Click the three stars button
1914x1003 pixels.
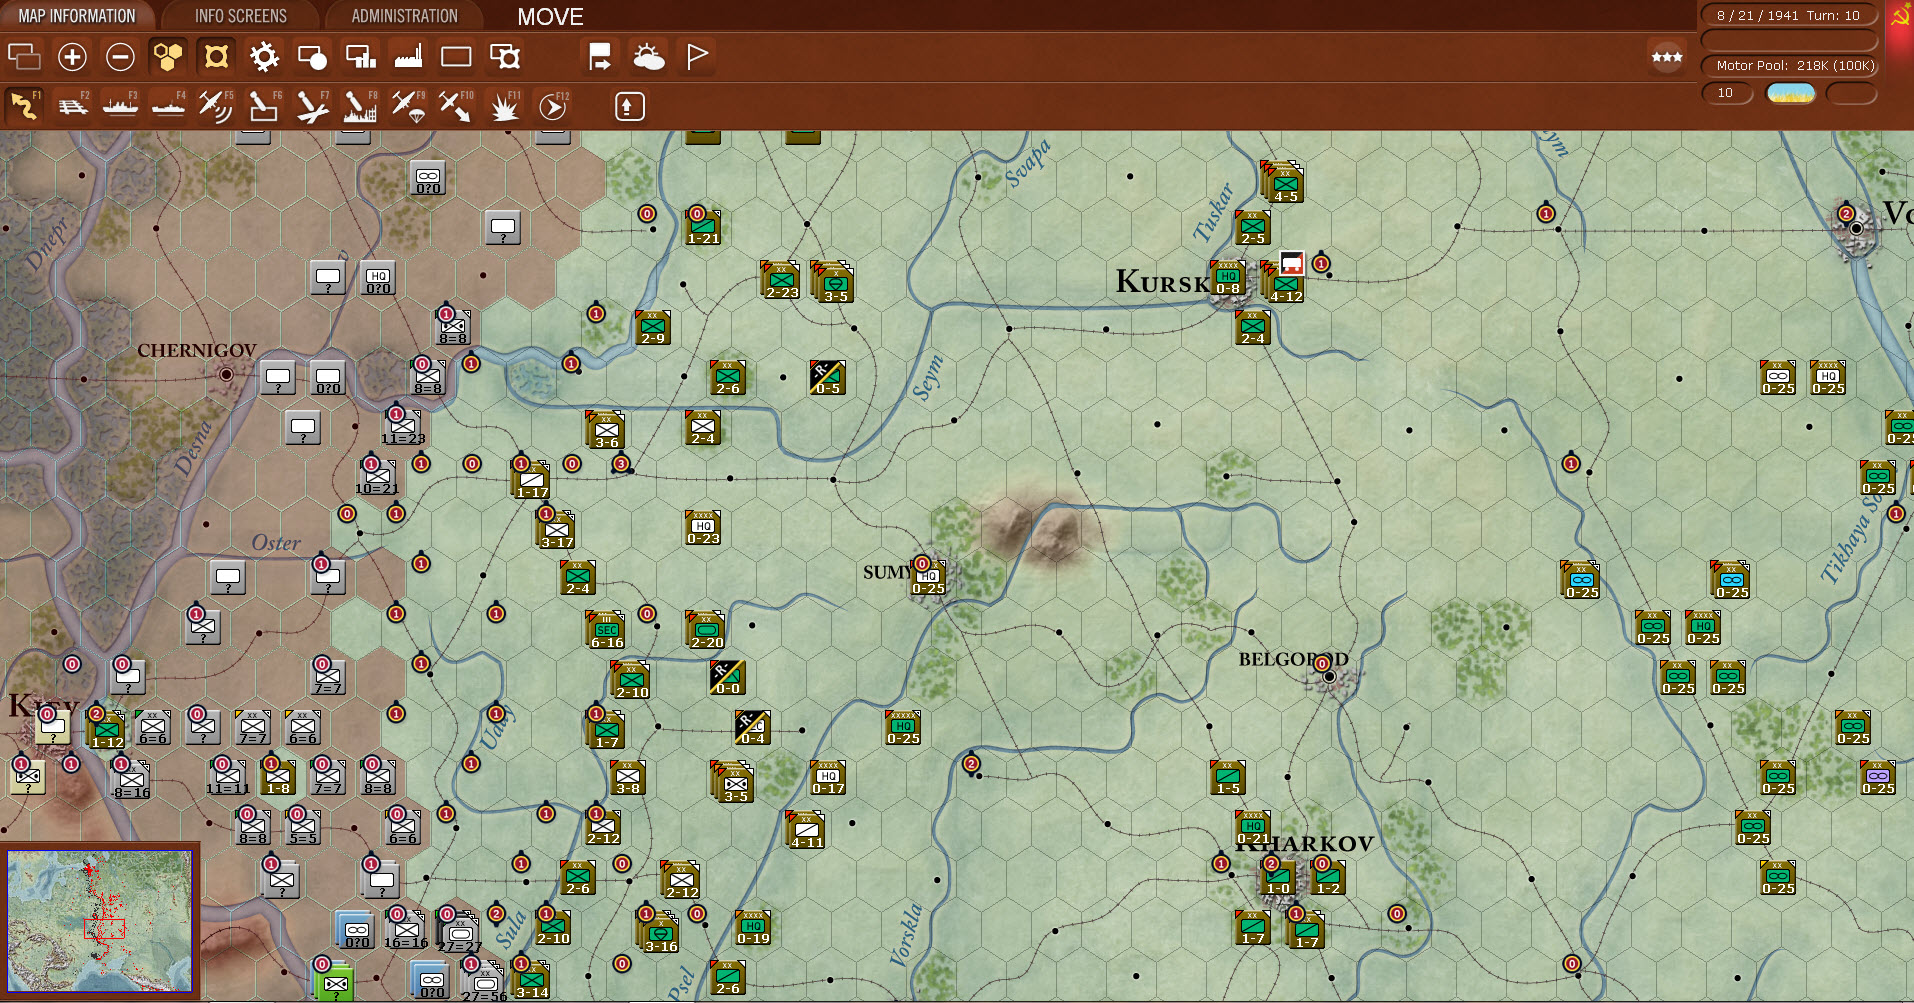[1667, 57]
